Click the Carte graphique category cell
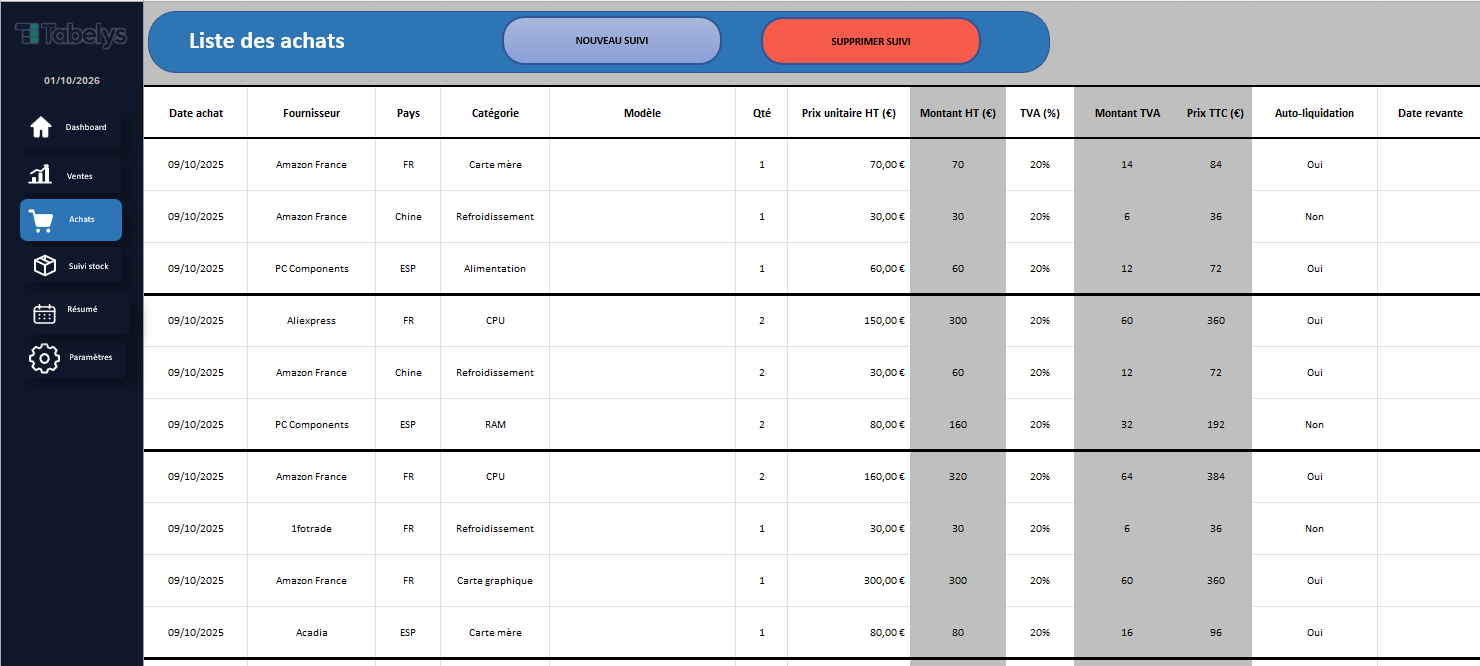The height and width of the screenshot is (666, 1480). pos(495,581)
